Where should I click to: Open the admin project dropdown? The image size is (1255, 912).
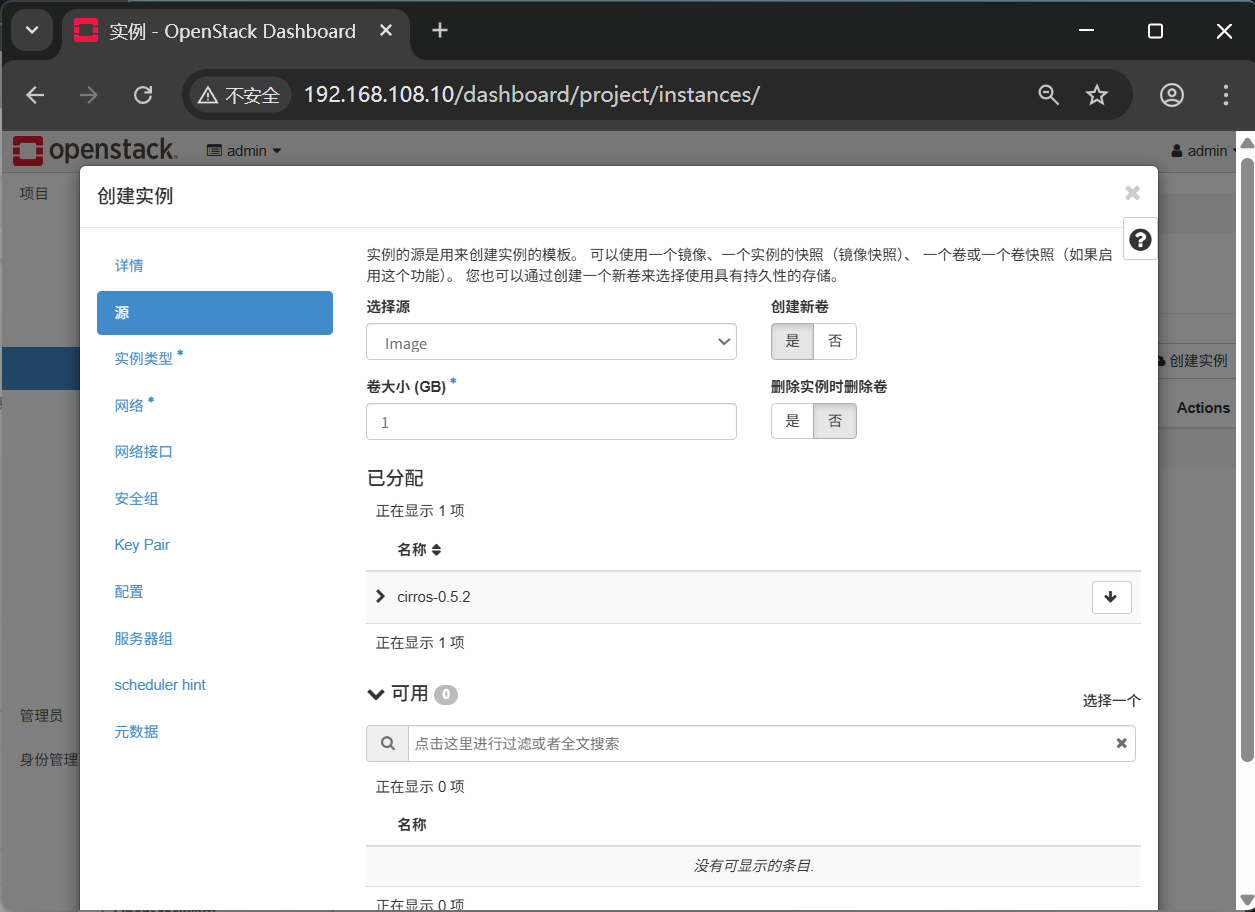[x=244, y=151]
